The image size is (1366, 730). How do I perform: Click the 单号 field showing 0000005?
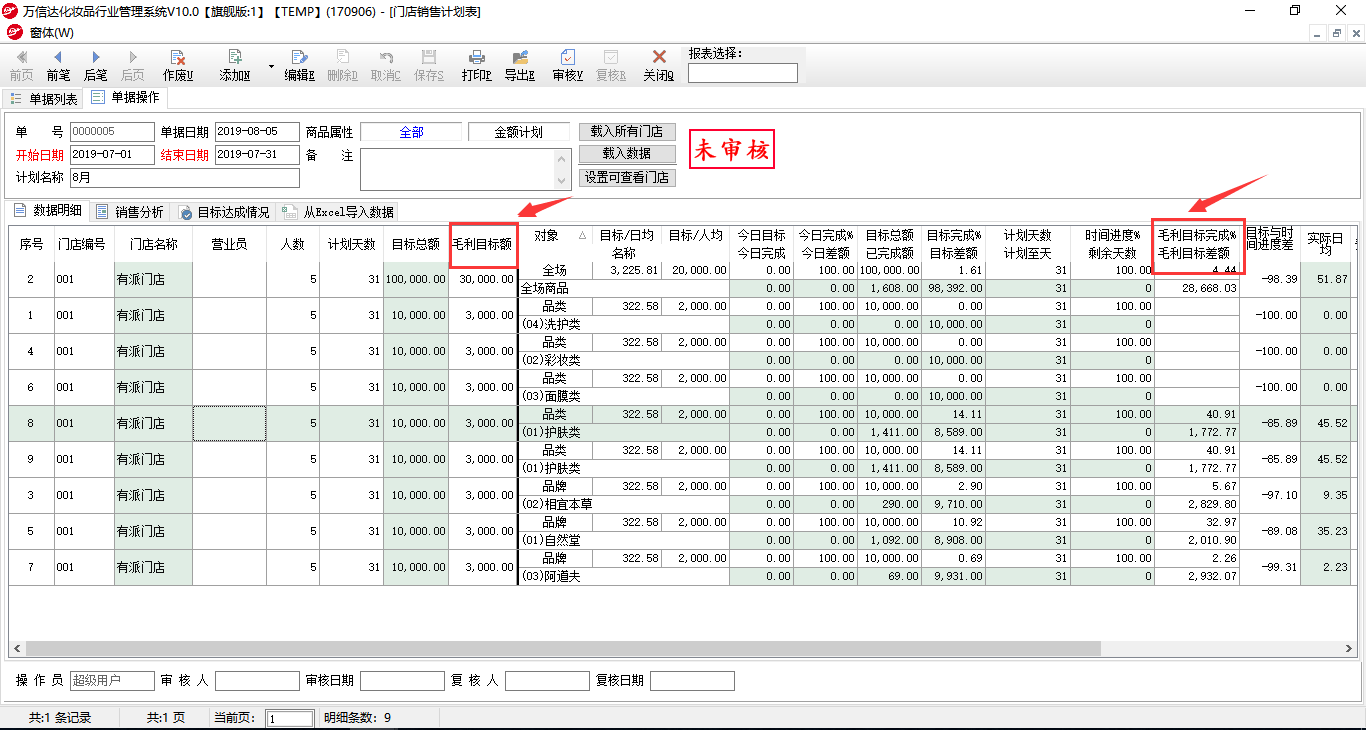coord(112,132)
